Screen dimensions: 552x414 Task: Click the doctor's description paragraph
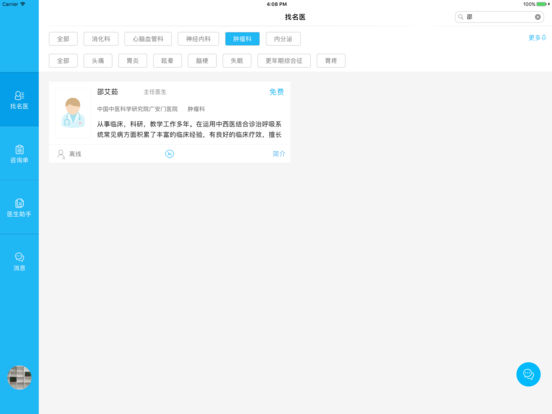point(189,129)
